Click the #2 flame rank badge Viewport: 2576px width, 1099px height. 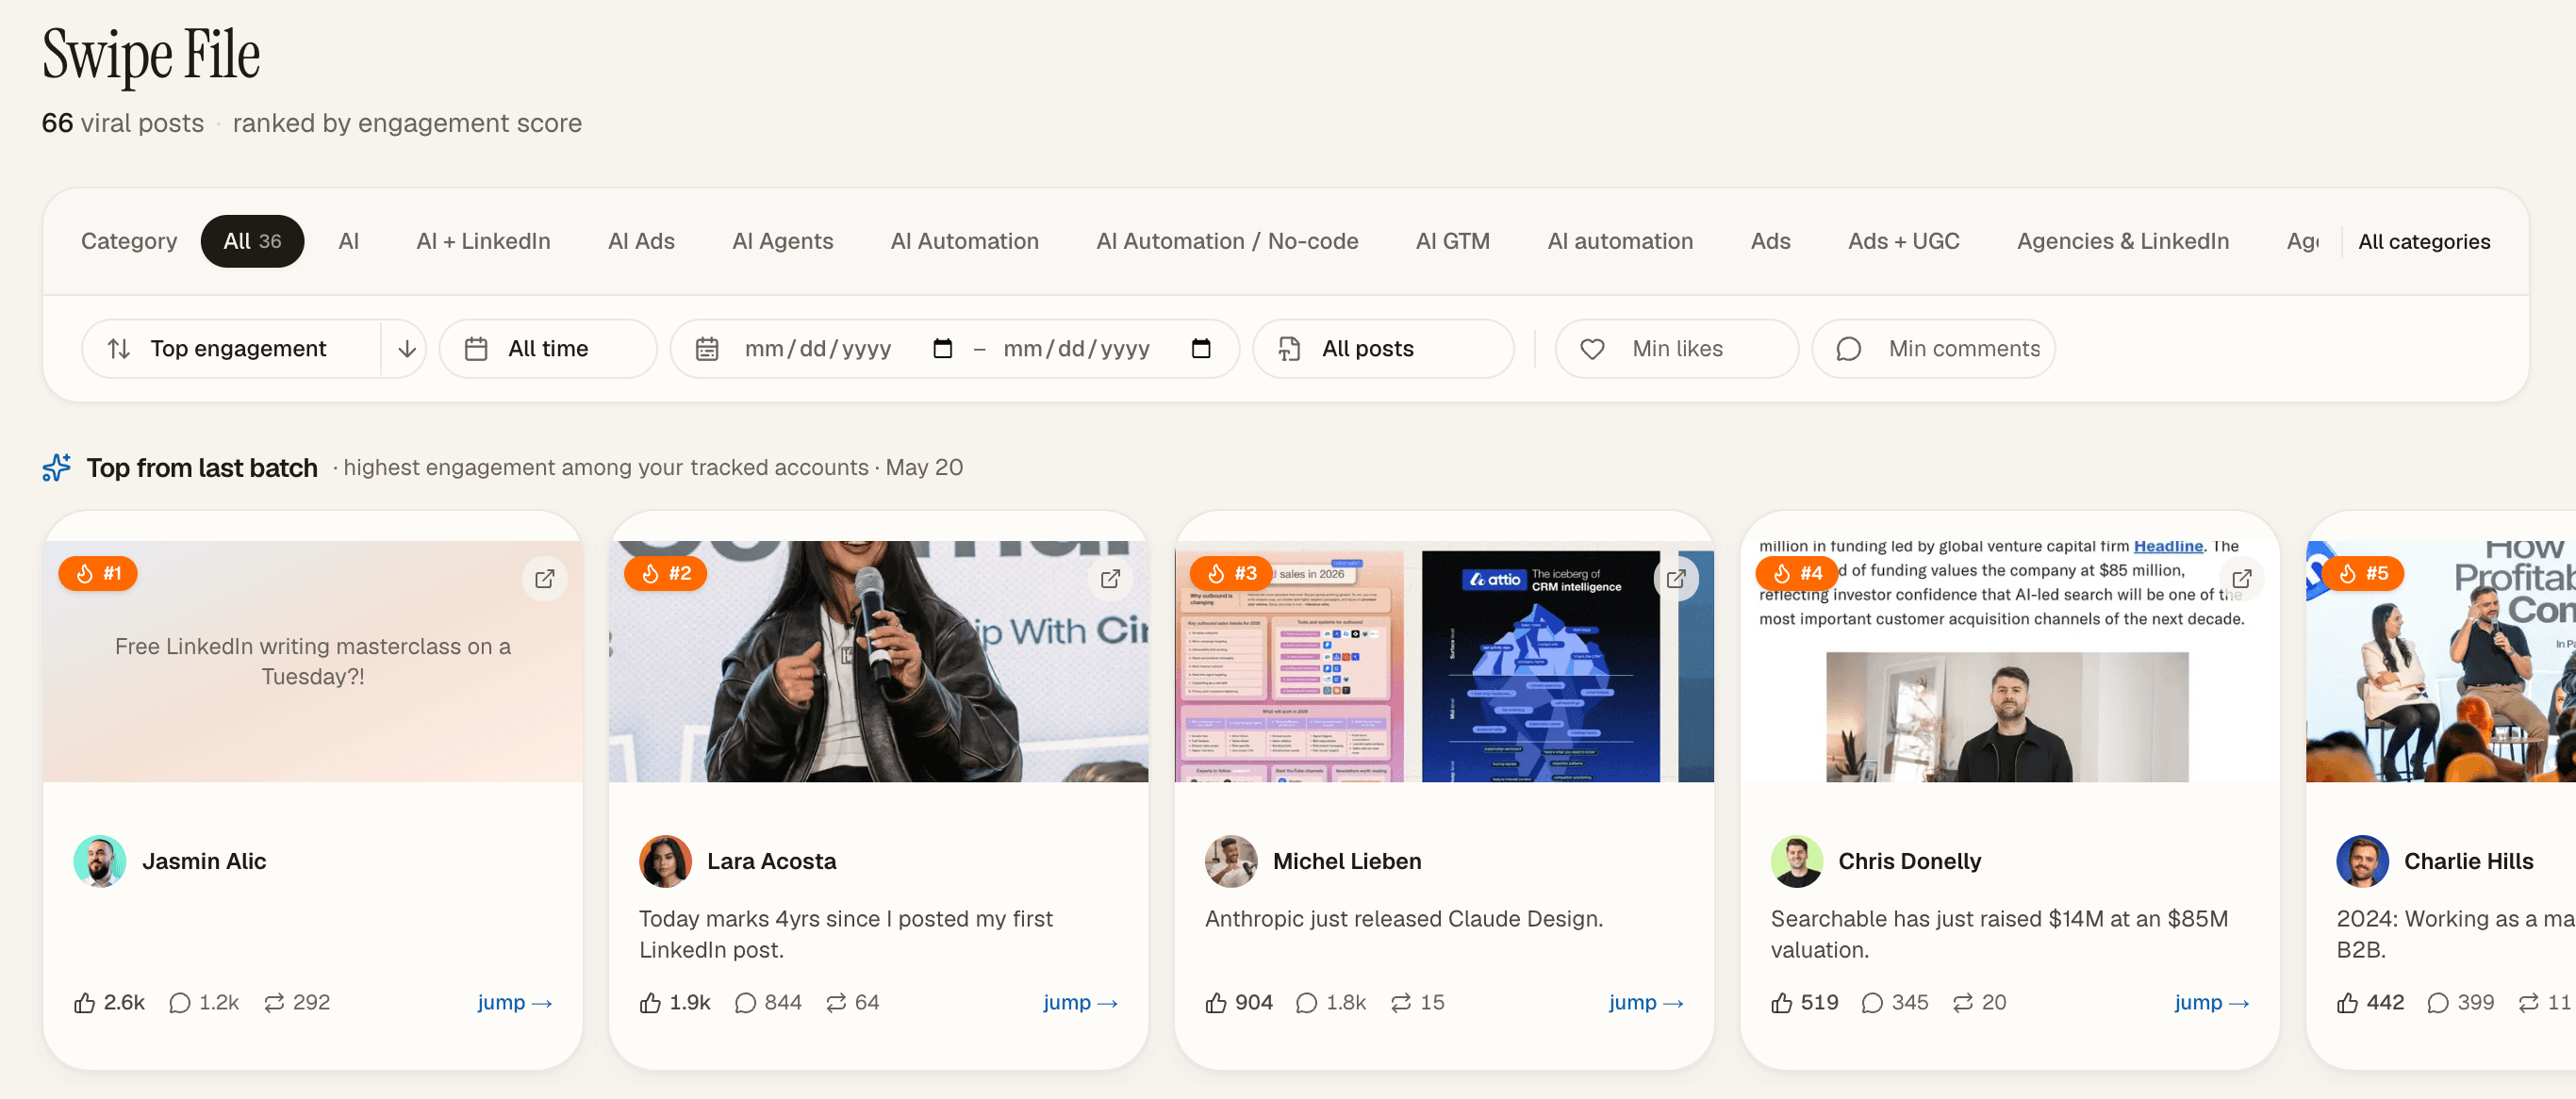point(665,573)
